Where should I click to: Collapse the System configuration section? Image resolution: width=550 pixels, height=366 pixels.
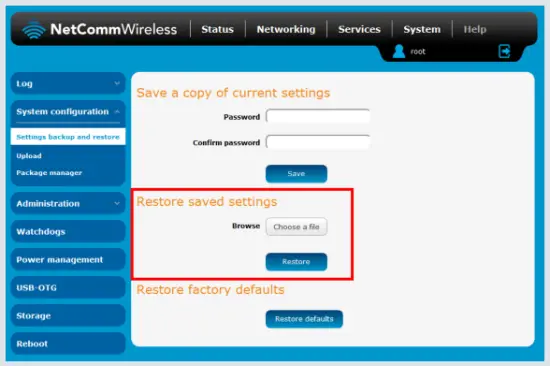coord(68,112)
